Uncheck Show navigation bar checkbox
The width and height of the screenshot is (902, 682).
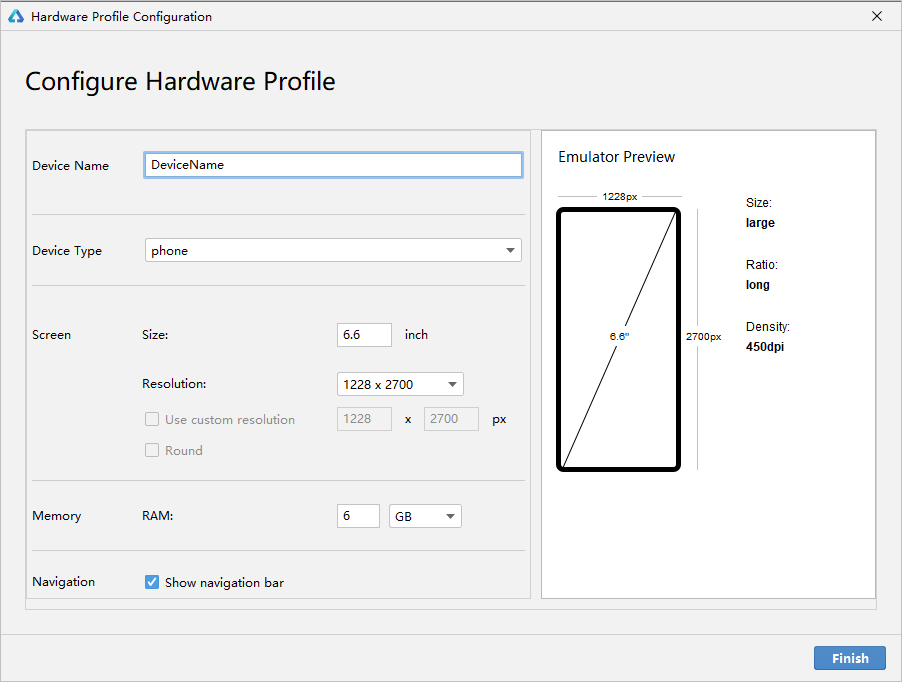(152, 583)
